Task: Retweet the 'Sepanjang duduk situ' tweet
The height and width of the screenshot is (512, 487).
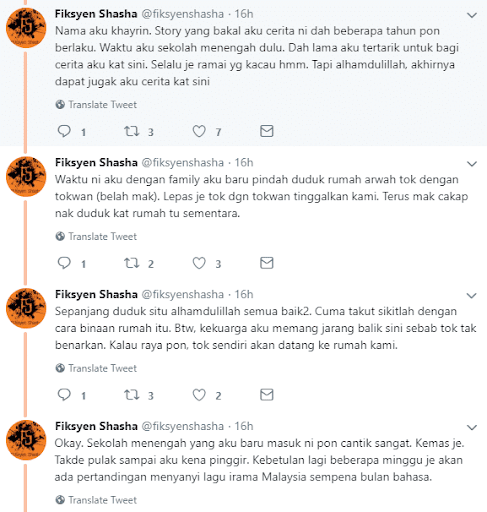Action: pos(132,395)
